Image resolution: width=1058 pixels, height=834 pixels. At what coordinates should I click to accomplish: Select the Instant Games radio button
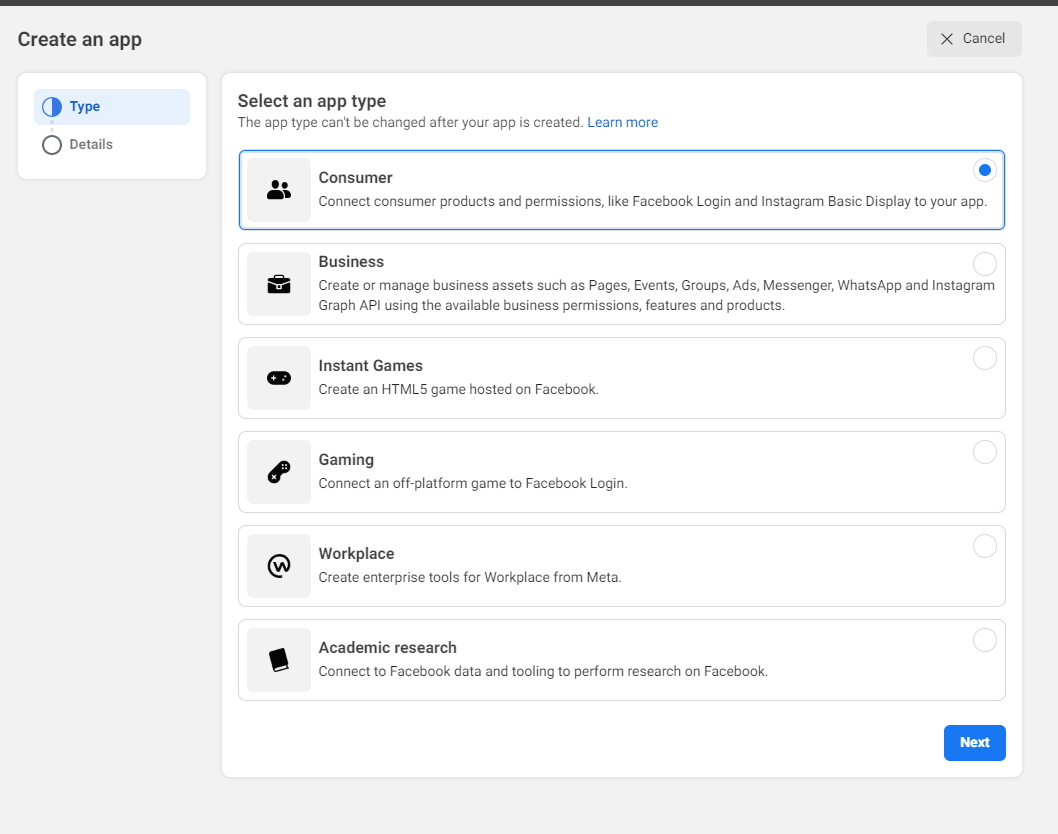pos(984,358)
